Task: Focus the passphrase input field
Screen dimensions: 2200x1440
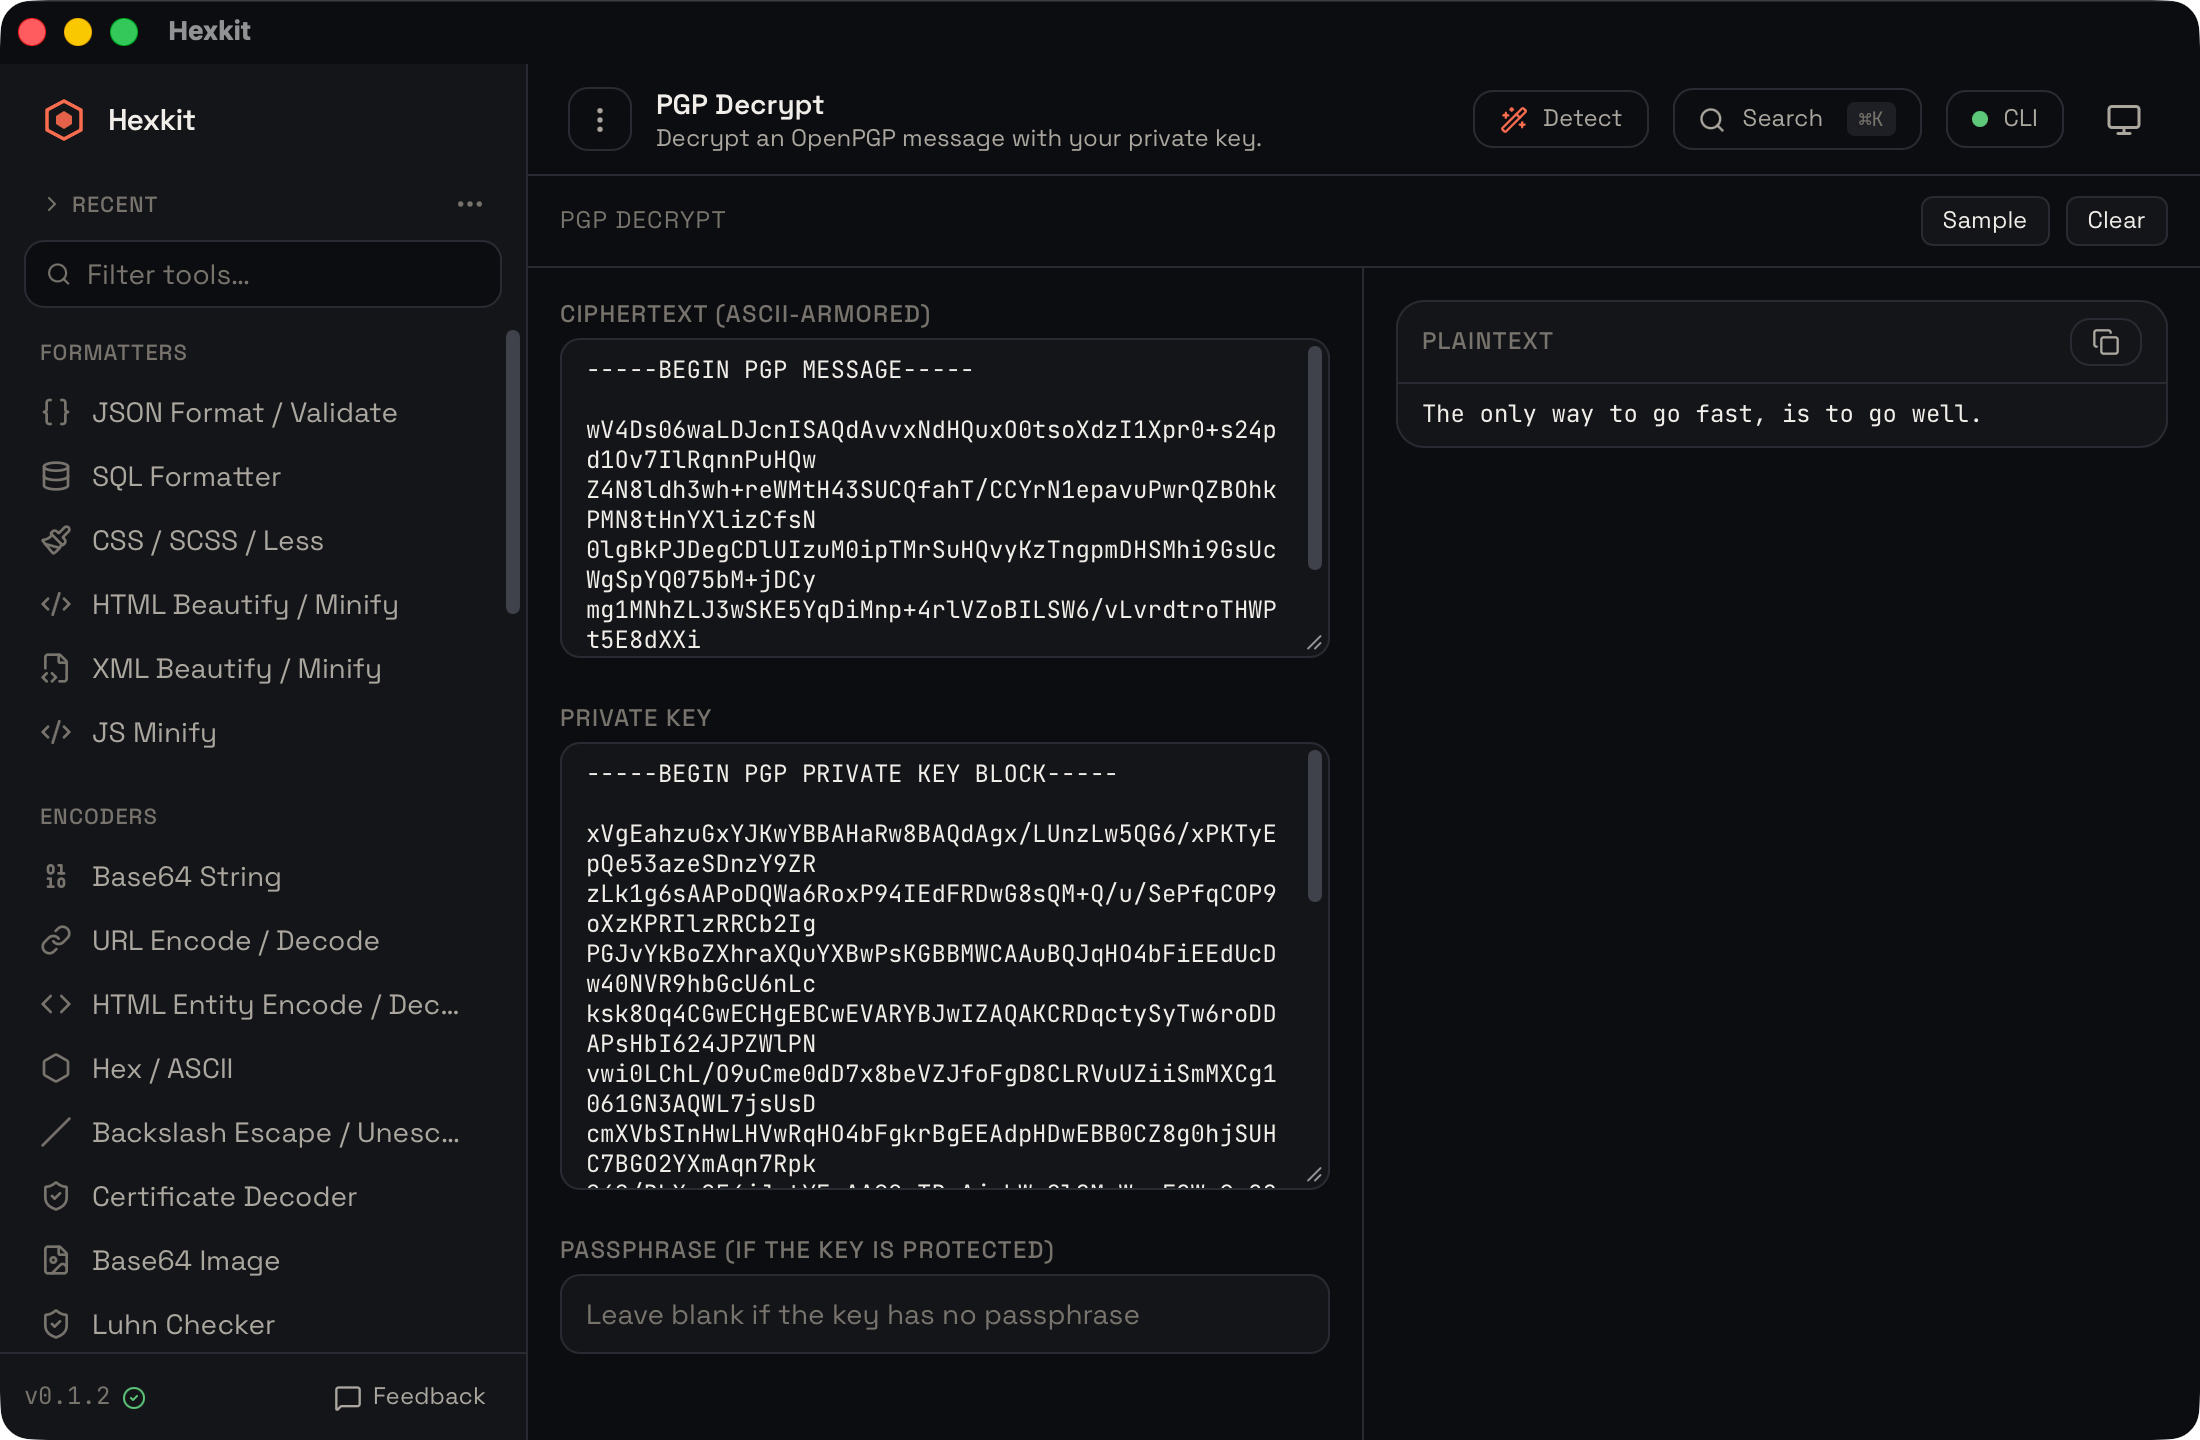Action: tap(944, 1314)
